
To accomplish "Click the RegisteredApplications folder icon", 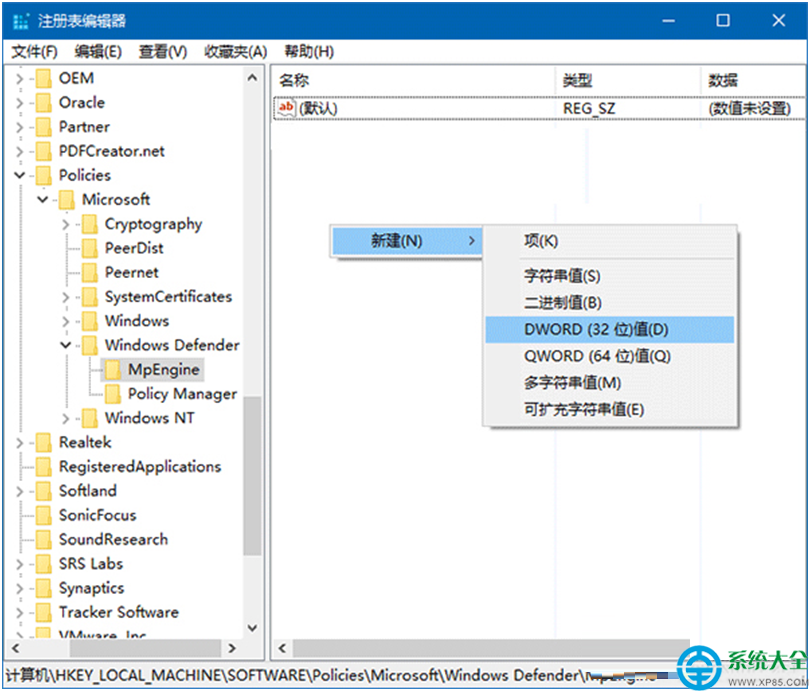I will (43, 467).
